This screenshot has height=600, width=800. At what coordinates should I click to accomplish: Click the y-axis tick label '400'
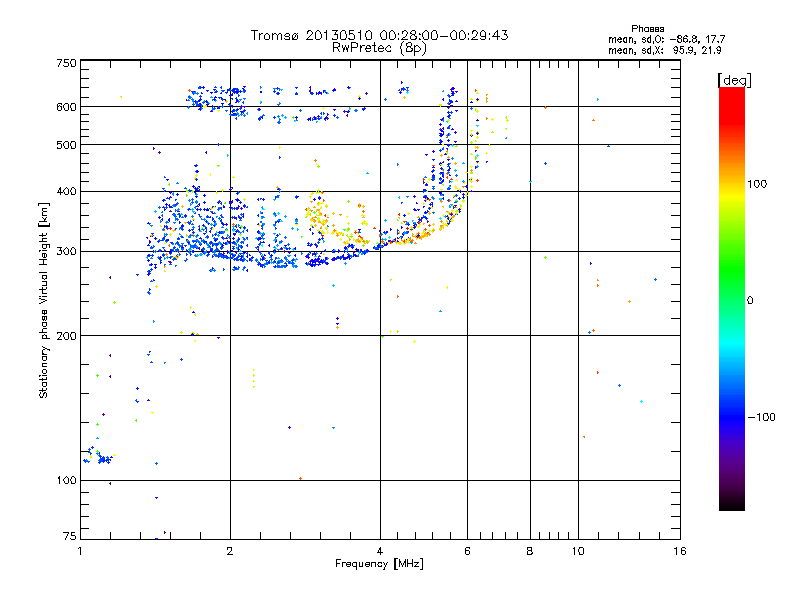click(66, 191)
